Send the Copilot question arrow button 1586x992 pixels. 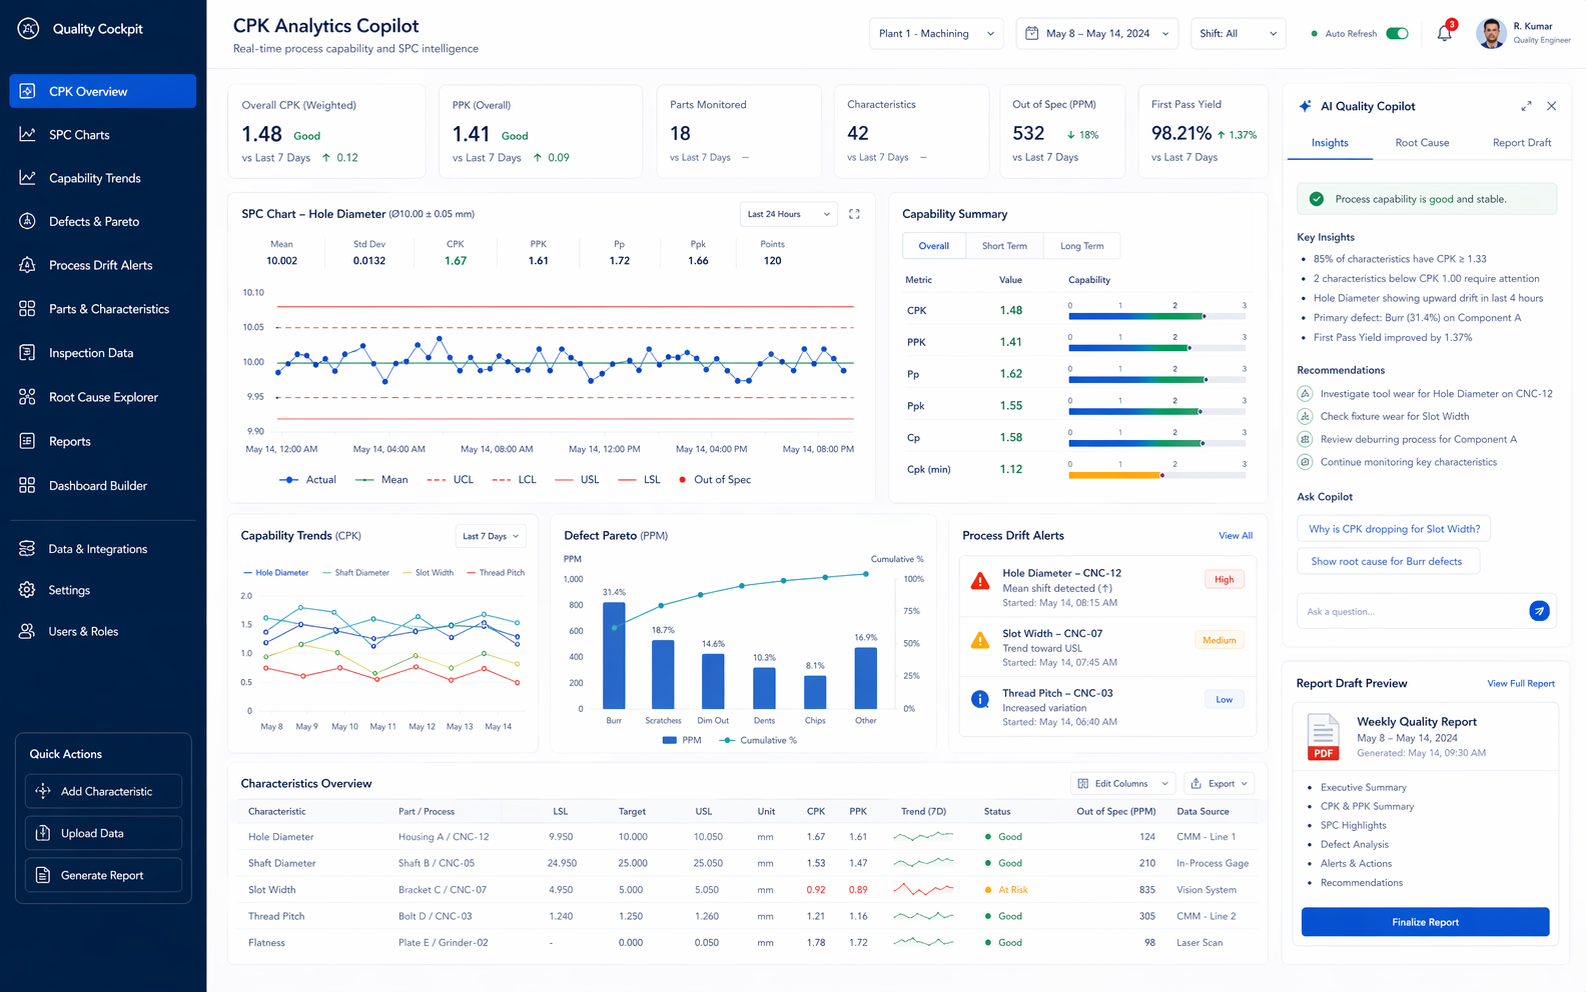(x=1539, y=611)
